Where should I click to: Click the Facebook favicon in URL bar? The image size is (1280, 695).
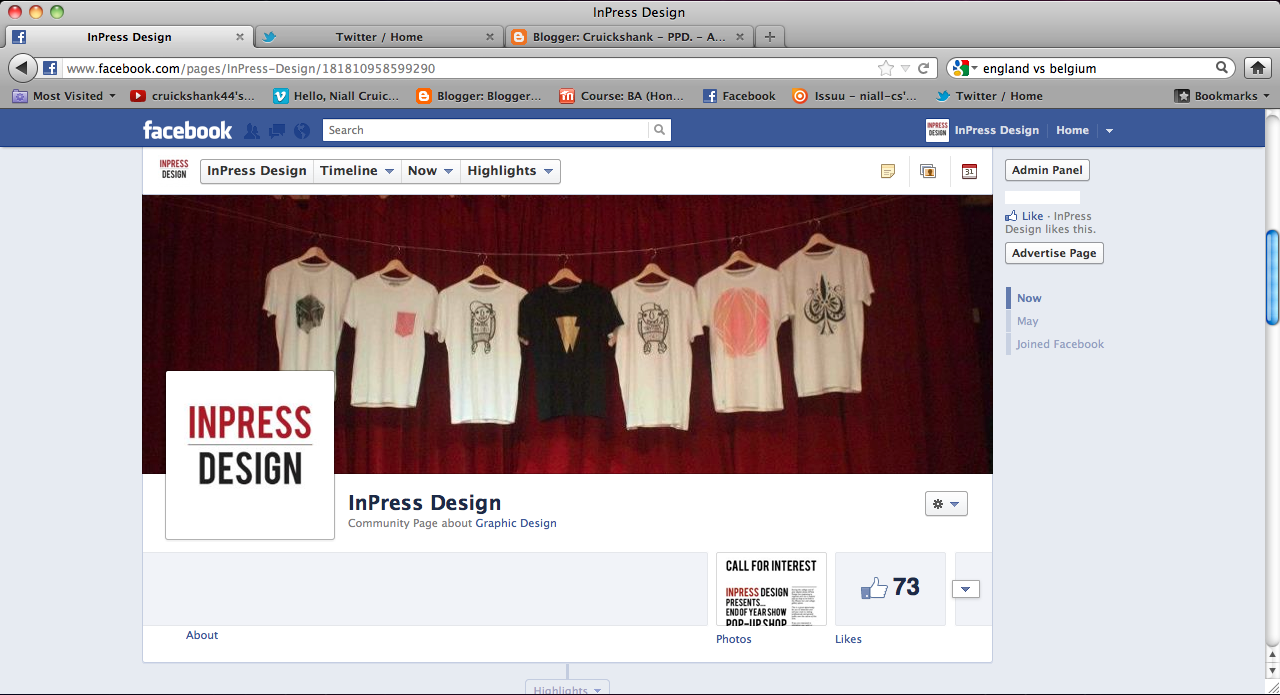[x=50, y=69]
